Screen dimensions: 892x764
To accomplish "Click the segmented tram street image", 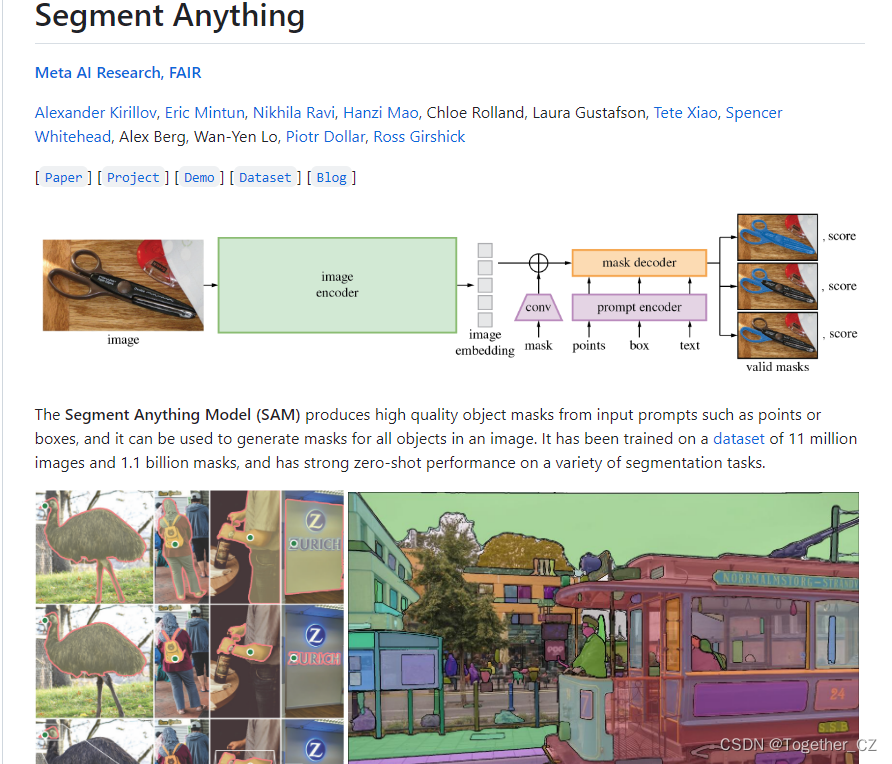I will tap(604, 628).
